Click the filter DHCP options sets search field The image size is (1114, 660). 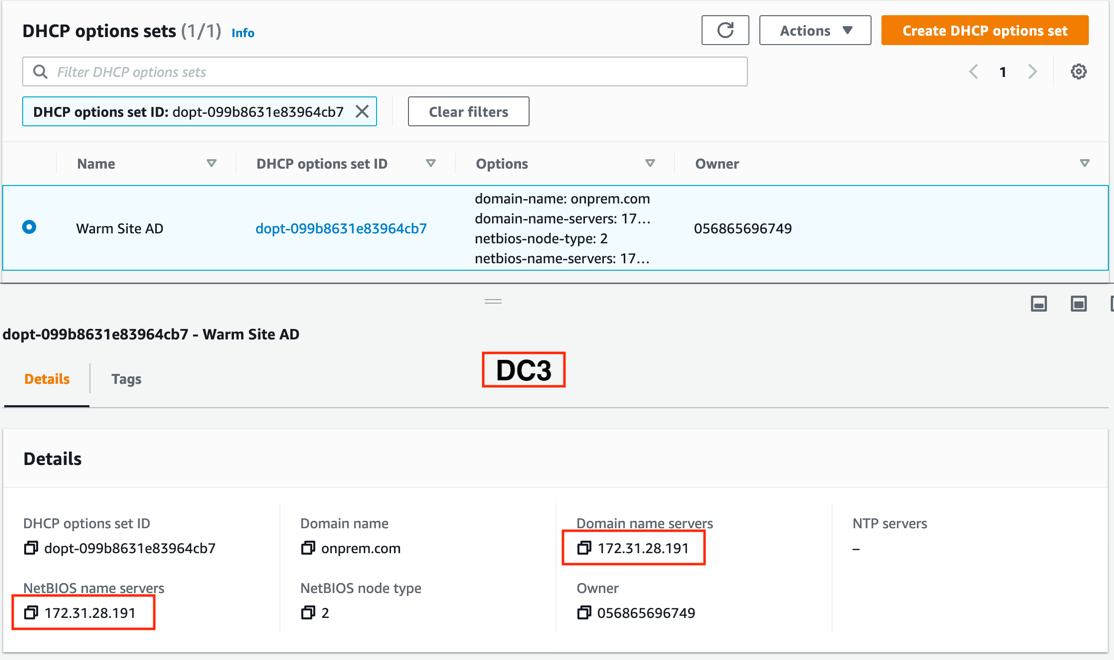(x=385, y=71)
